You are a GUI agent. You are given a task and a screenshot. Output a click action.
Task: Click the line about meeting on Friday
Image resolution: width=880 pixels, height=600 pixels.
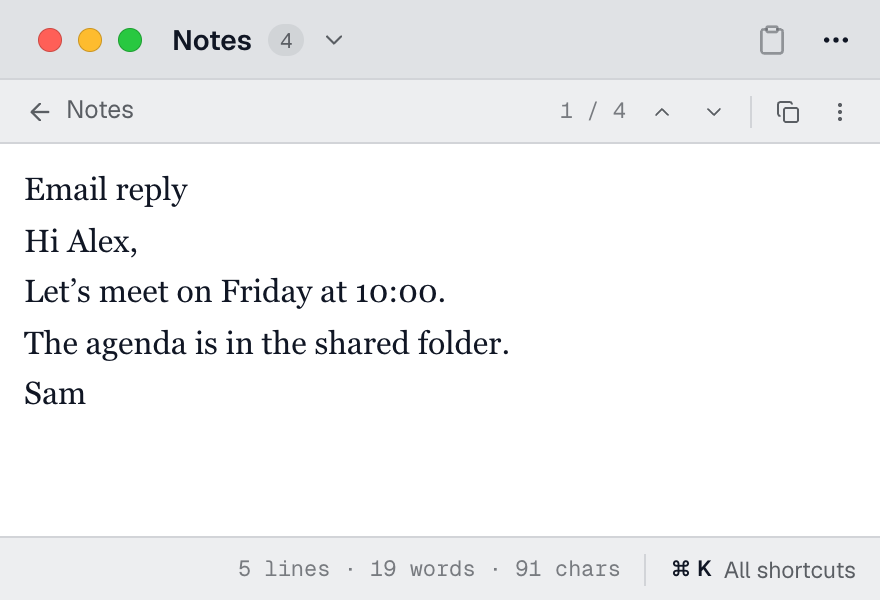[x=235, y=292]
